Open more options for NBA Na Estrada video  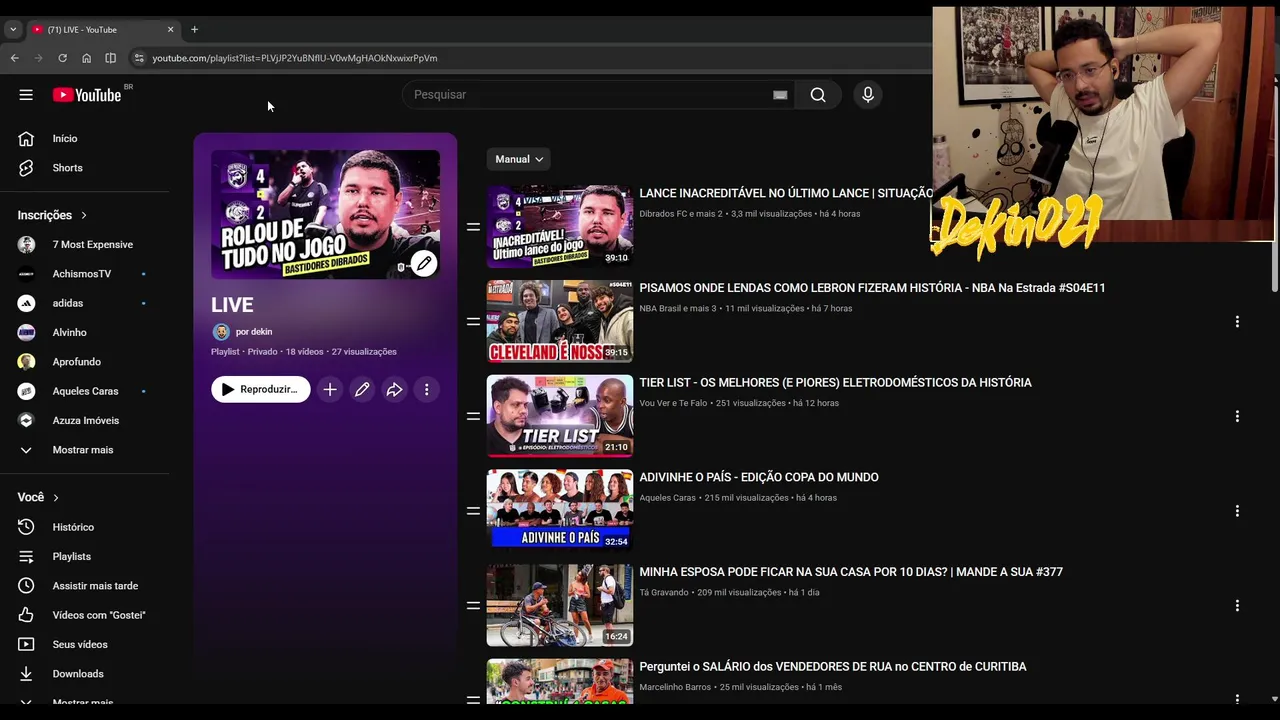tap(1237, 322)
